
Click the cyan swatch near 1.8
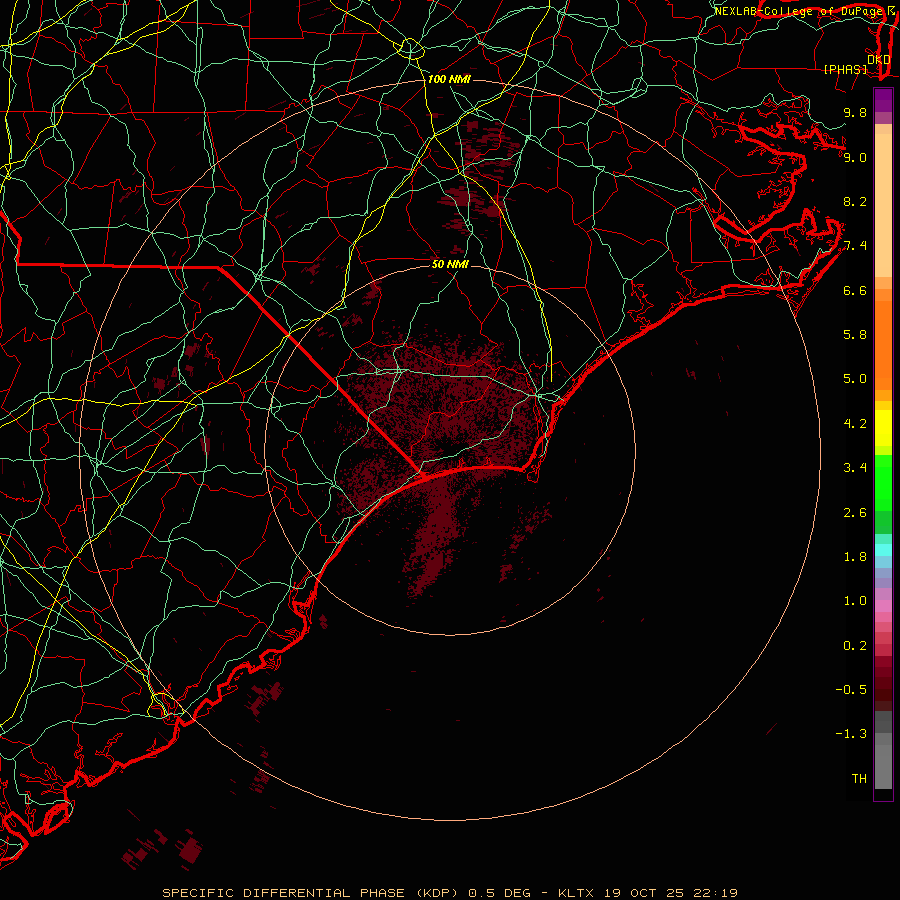click(x=883, y=549)
